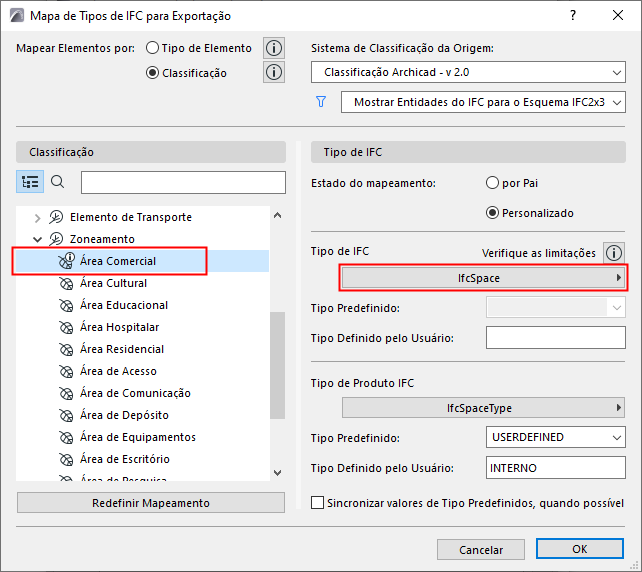The image size is (642, 572).
Task: Select the Tipo de Elemento radio button
Action: pyautogui.click(x=153, y=48)
